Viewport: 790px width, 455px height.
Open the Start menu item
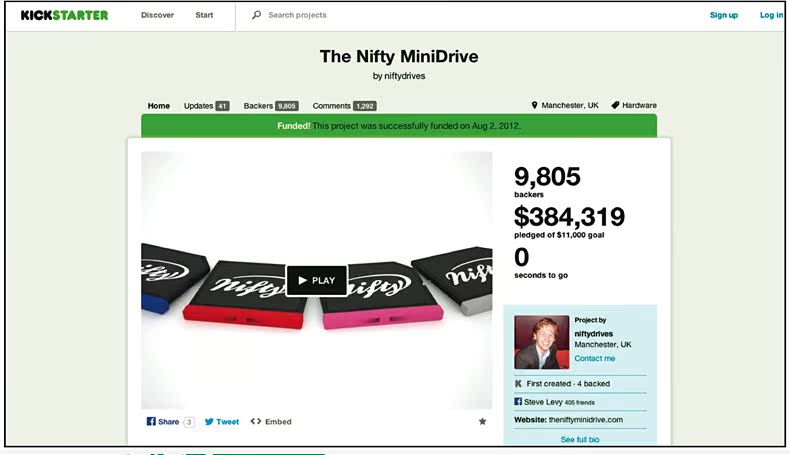(x=204, y=15)
